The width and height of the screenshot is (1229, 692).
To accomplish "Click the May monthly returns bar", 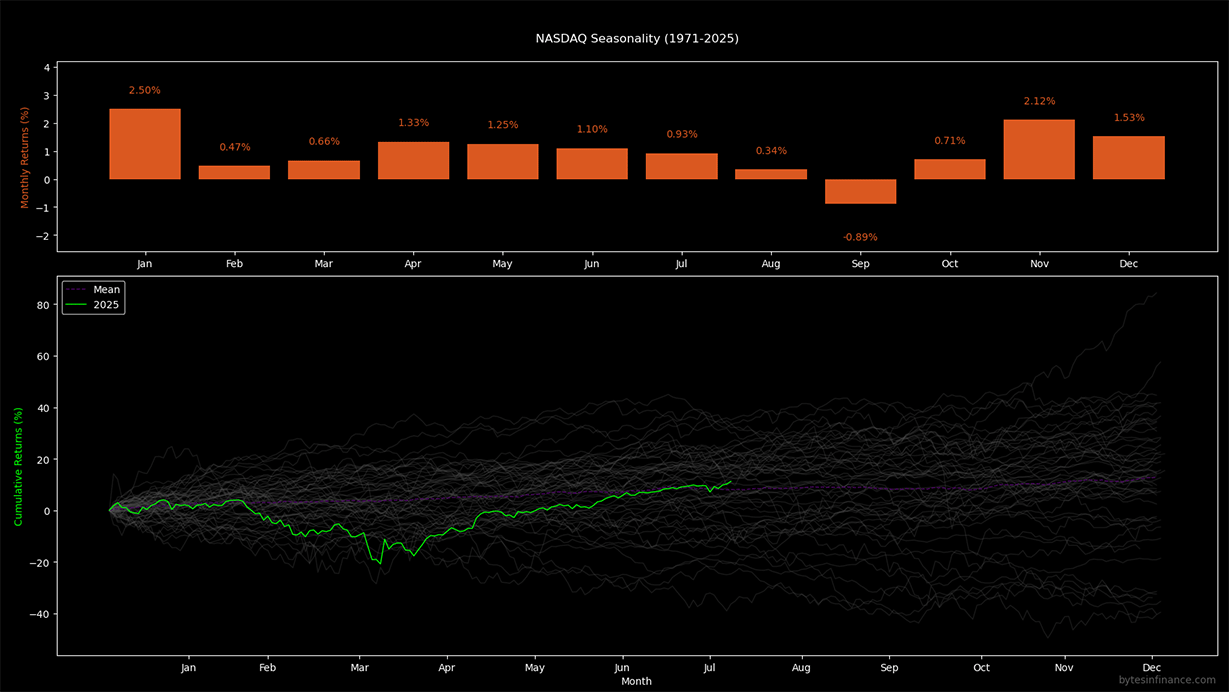I will tap(503, 162).
